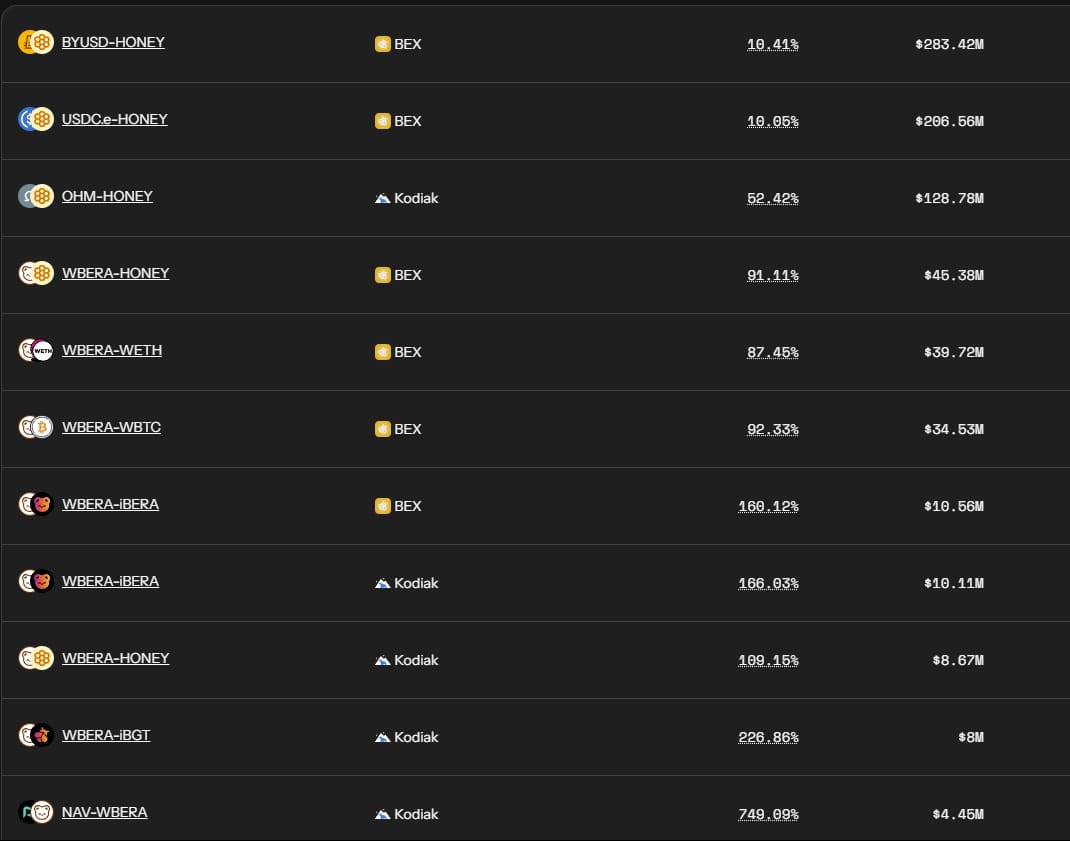
Task: Click the 166.03% rate for Kodiak WBERA-iBERA
Action: click(x=768, y=584)
